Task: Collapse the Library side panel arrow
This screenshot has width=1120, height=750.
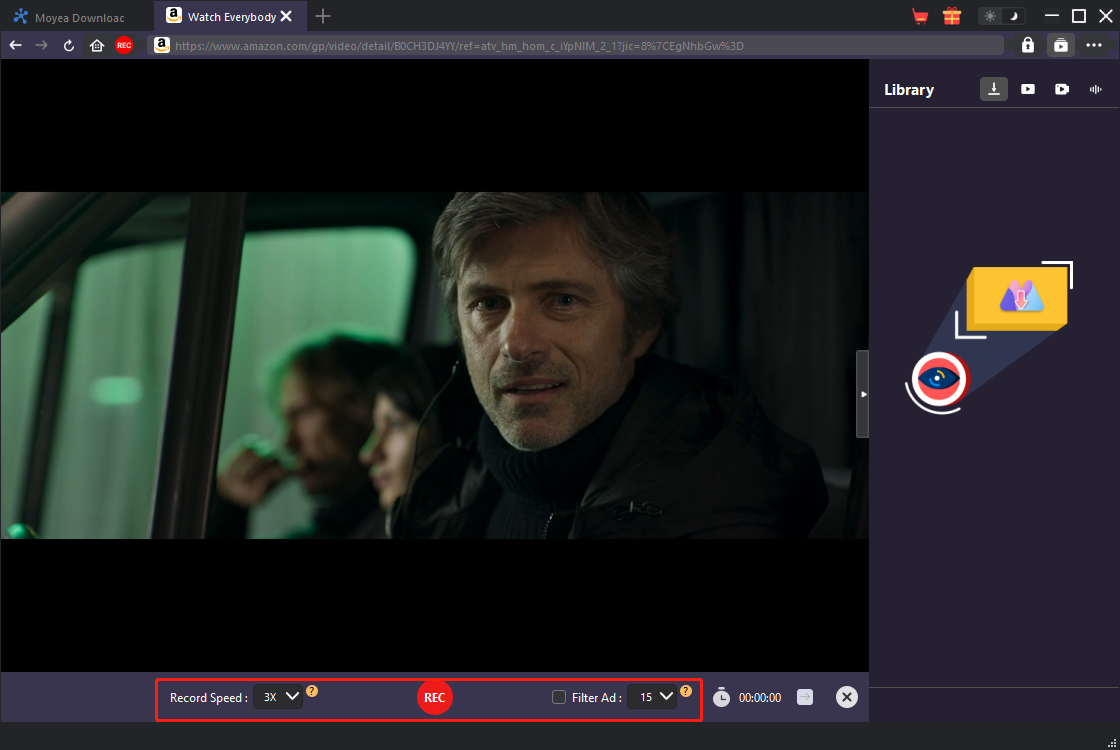Action: coord(863,394)
